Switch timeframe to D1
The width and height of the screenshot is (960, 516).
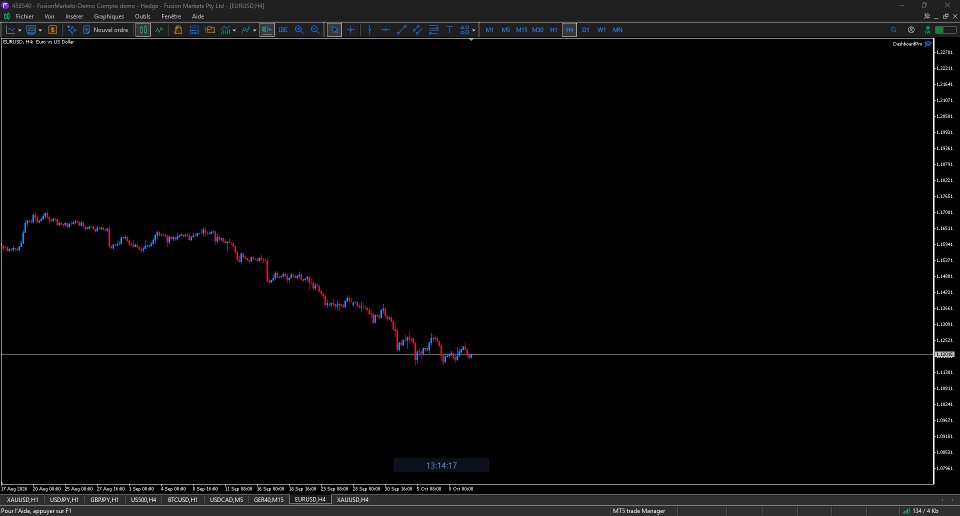pyautogui.click(x=585, y=29)
